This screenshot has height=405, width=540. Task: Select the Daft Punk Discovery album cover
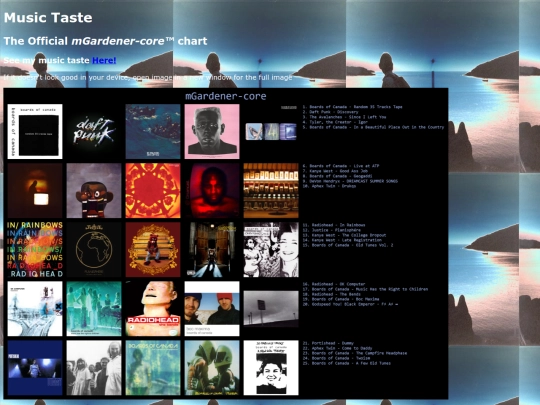pyautogui.click(x=94, y=132)
